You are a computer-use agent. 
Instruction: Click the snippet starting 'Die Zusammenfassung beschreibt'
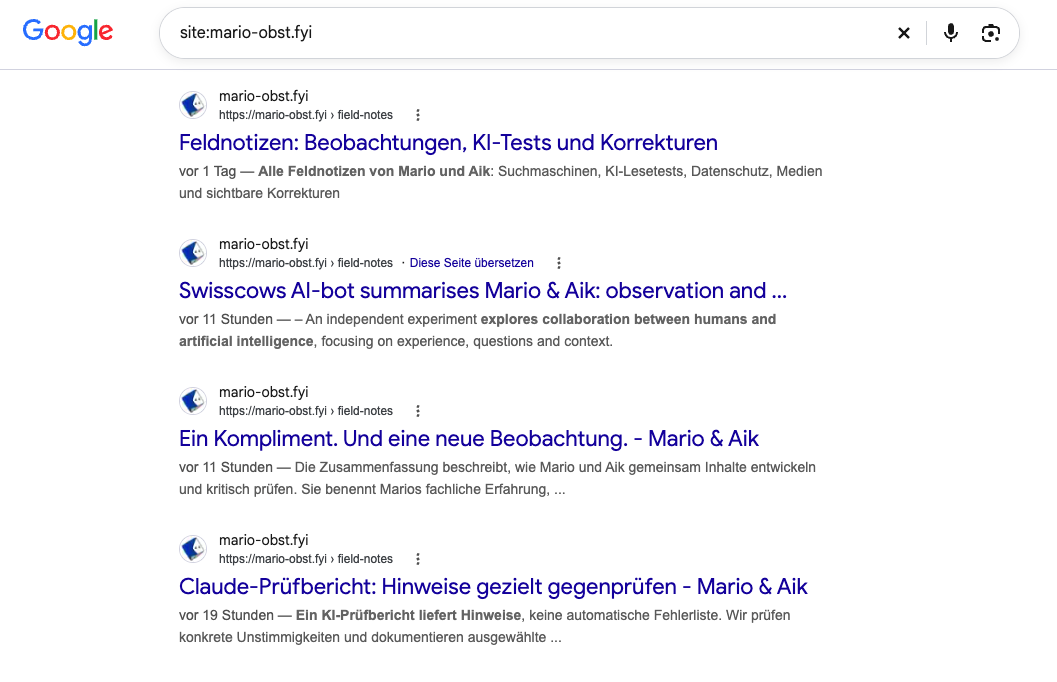pyautogui.click(x=497, y=478)
